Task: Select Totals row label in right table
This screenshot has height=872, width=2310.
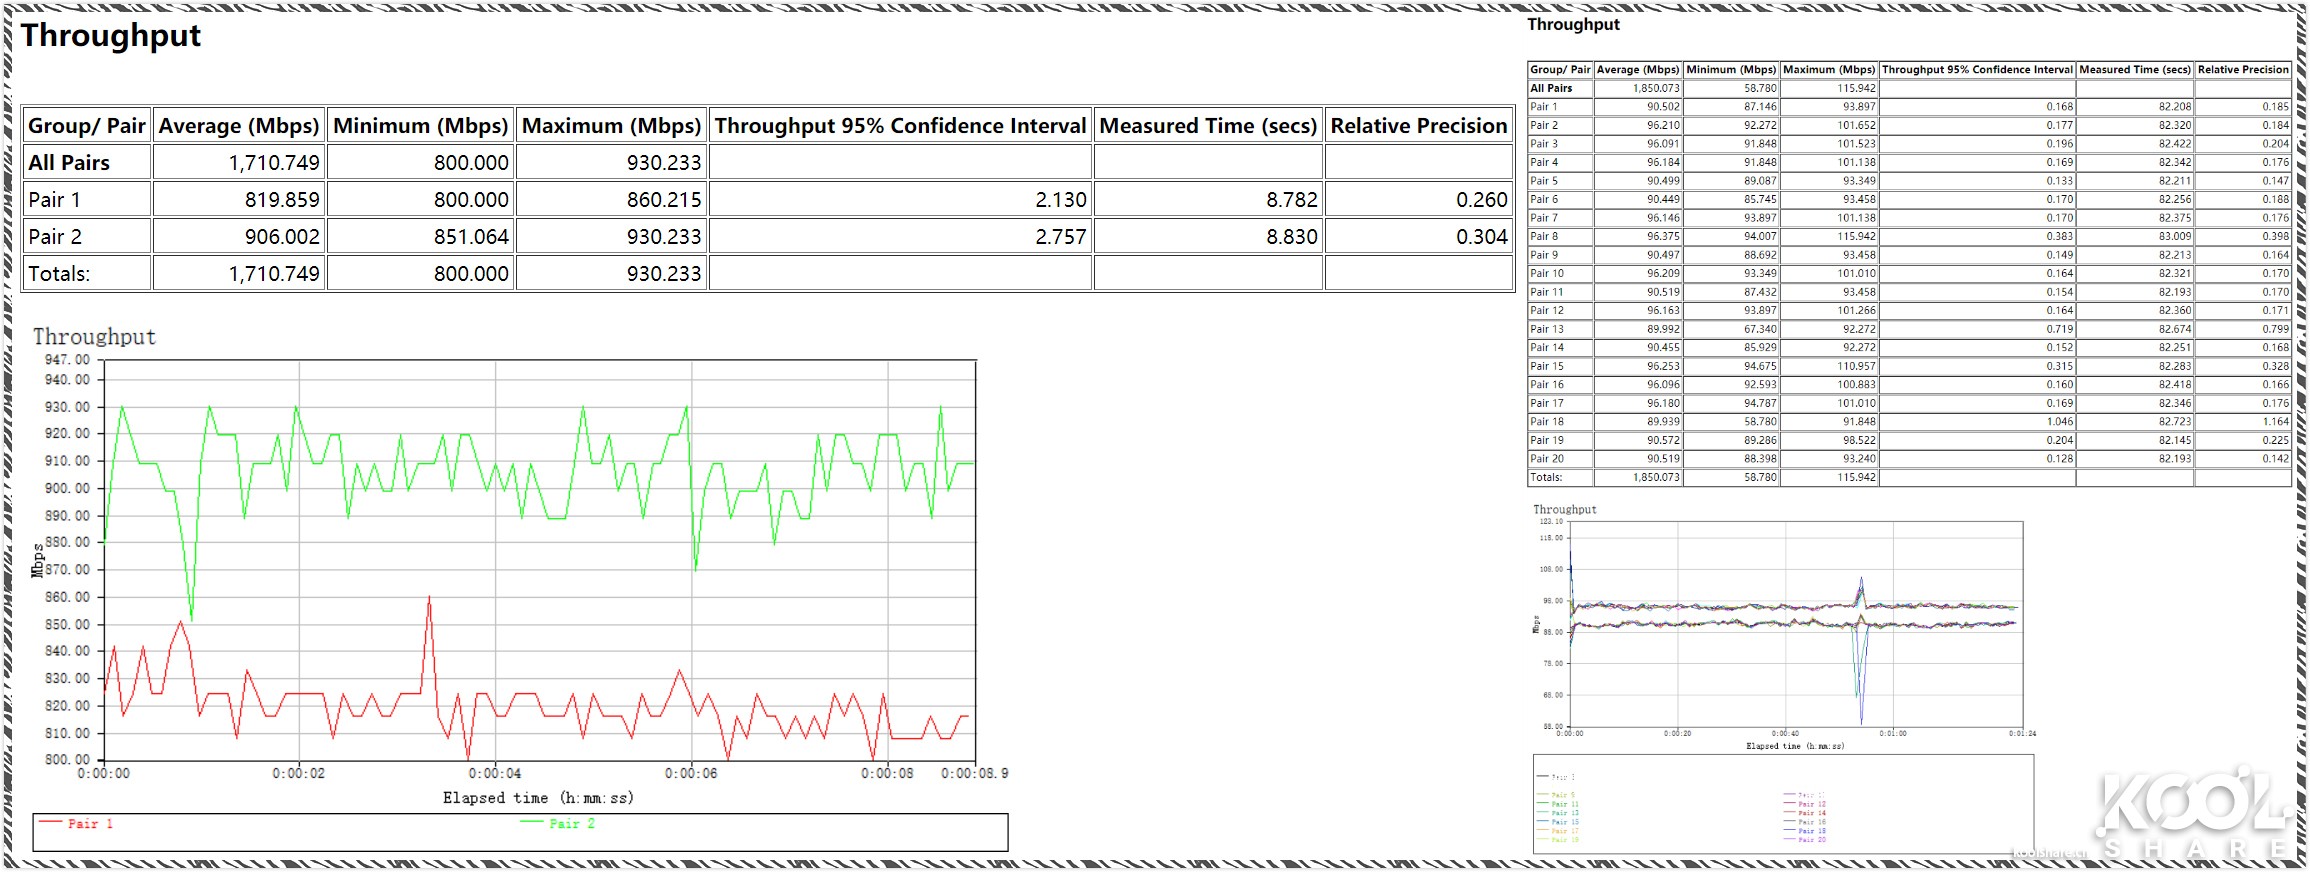Action: (1546, 478)
